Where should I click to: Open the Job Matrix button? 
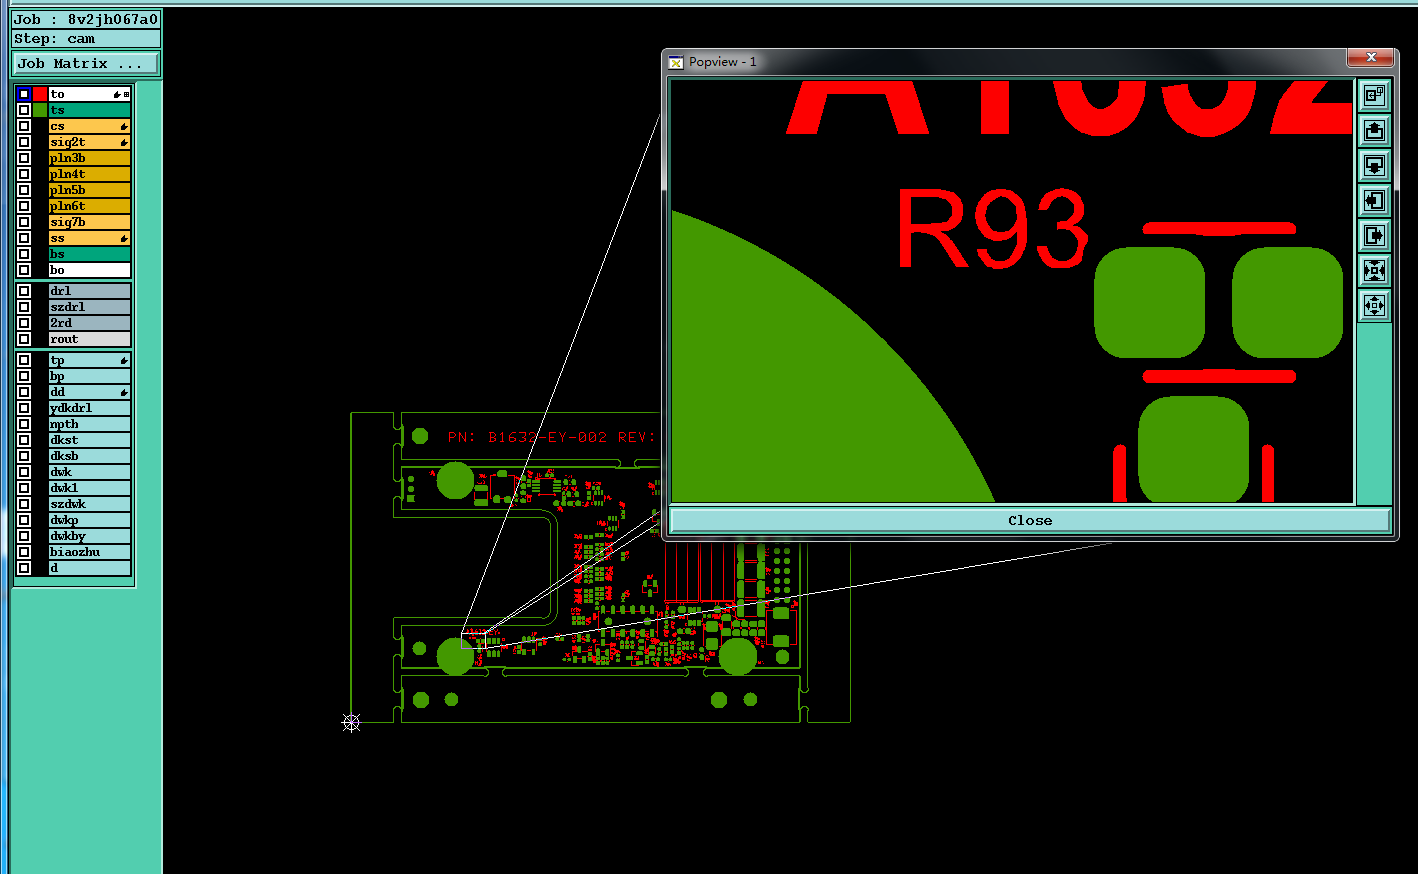tap(86, 63)
